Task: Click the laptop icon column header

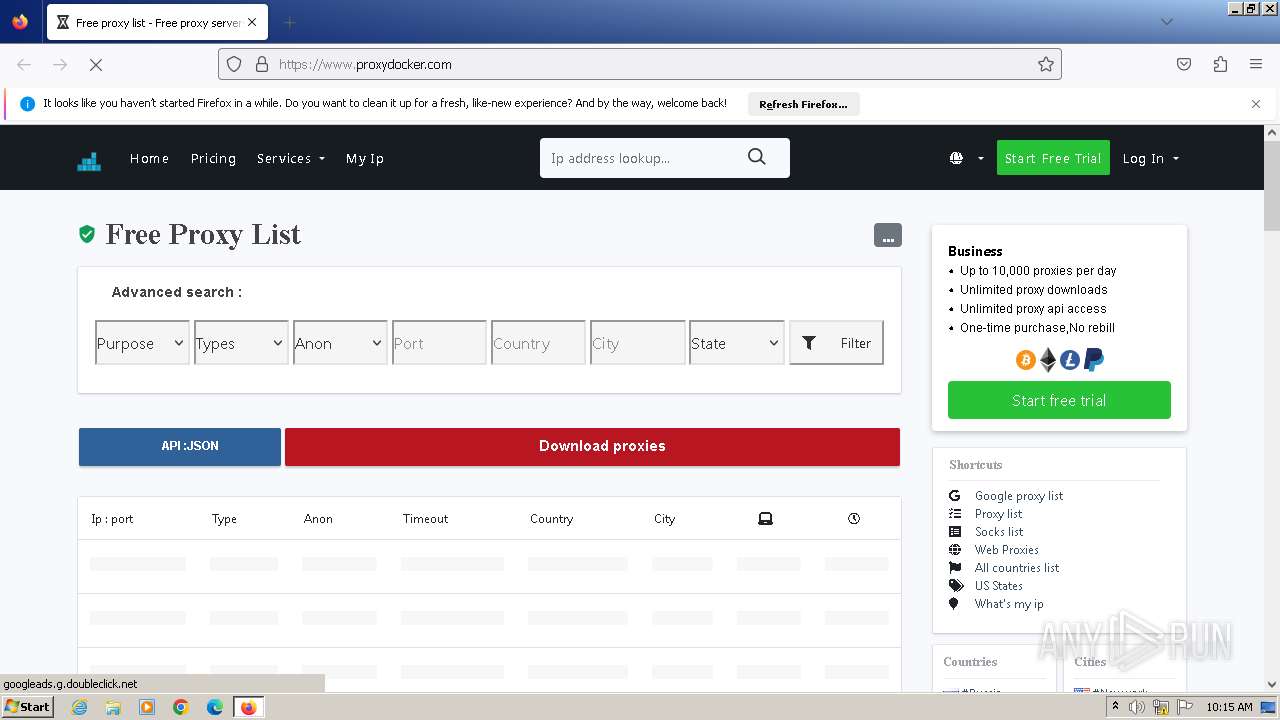Action: tap(765, 518)
